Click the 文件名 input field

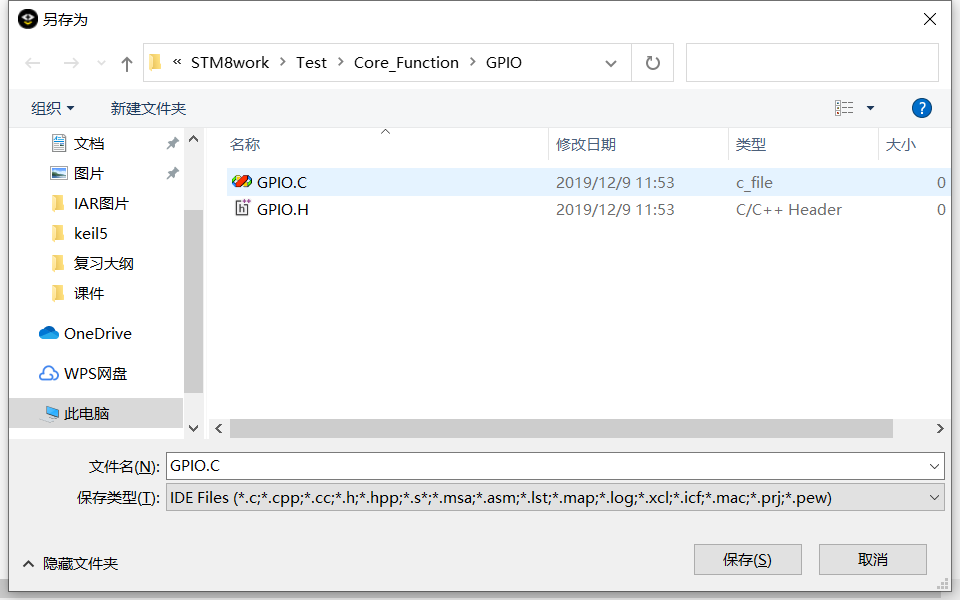coord(547,467)
